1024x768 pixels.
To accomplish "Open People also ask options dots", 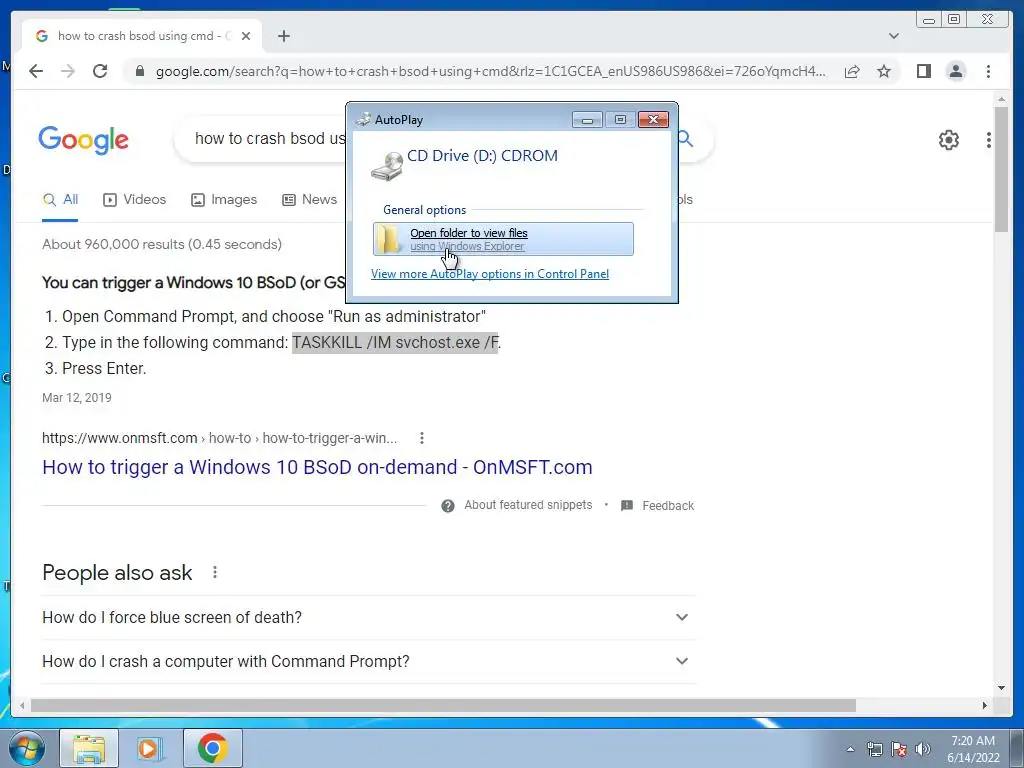I will [x=215, y=573].
